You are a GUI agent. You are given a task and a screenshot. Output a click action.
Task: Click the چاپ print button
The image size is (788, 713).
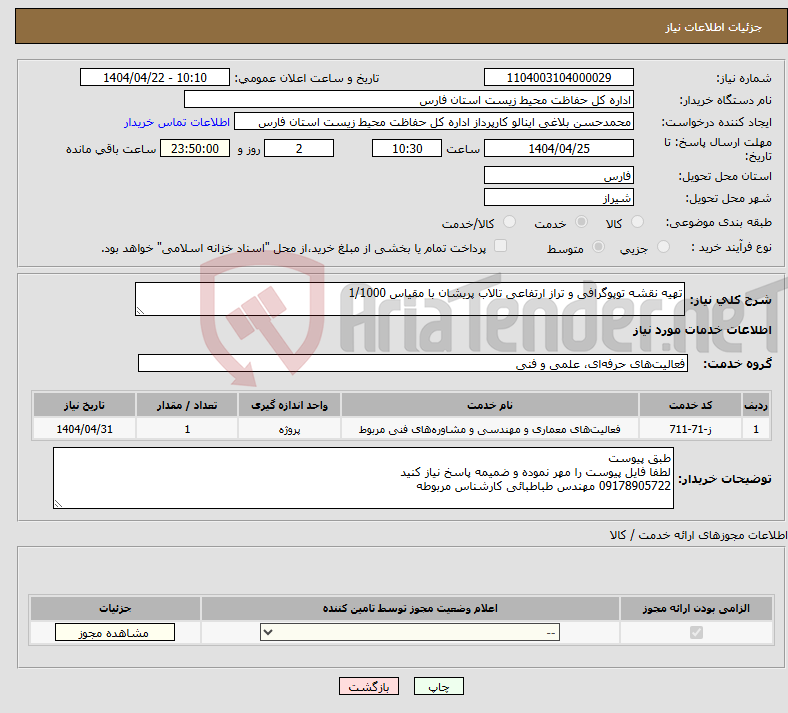pos(439,686)
